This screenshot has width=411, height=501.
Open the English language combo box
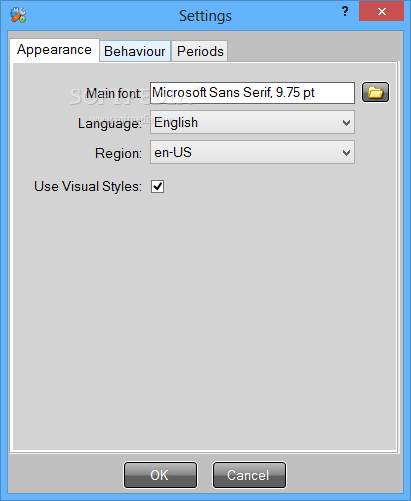click(x=252, y=123)
